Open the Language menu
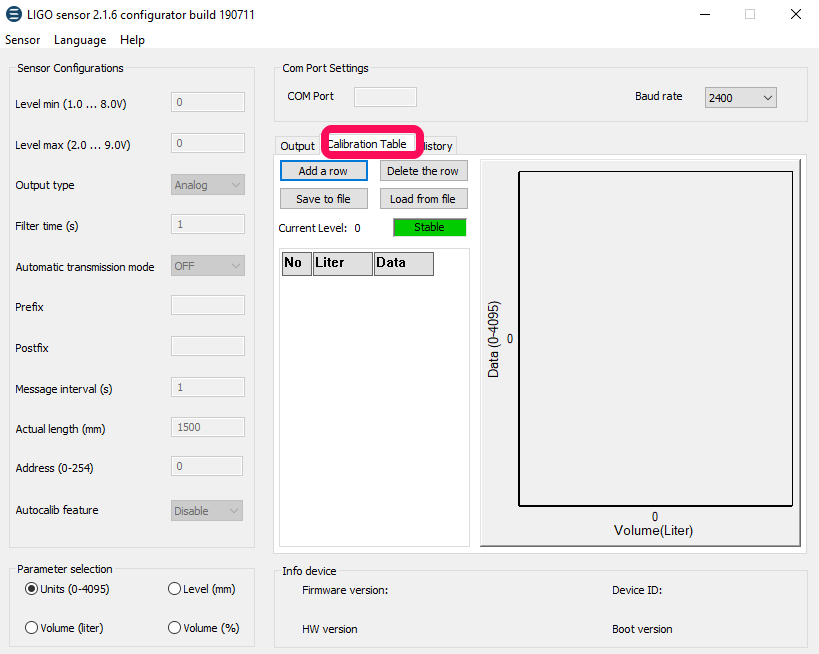This screenshot has width=819, height=654. (x=80, y=40)
